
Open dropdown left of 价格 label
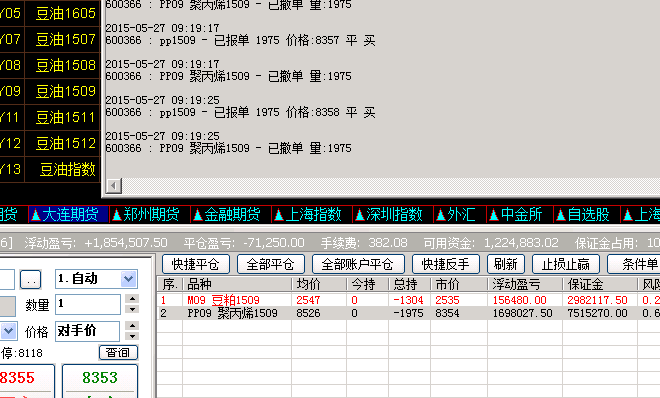click(8, 331)
